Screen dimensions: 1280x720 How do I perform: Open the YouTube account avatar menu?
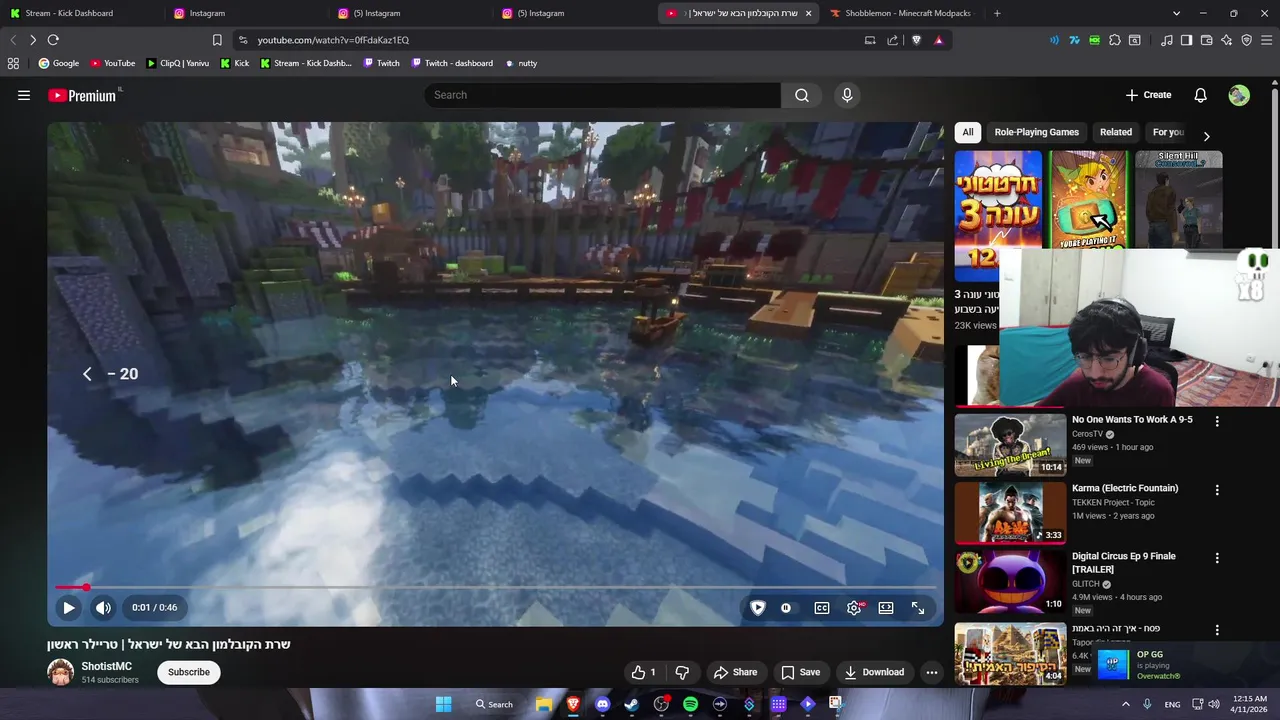coord(1239,95)
